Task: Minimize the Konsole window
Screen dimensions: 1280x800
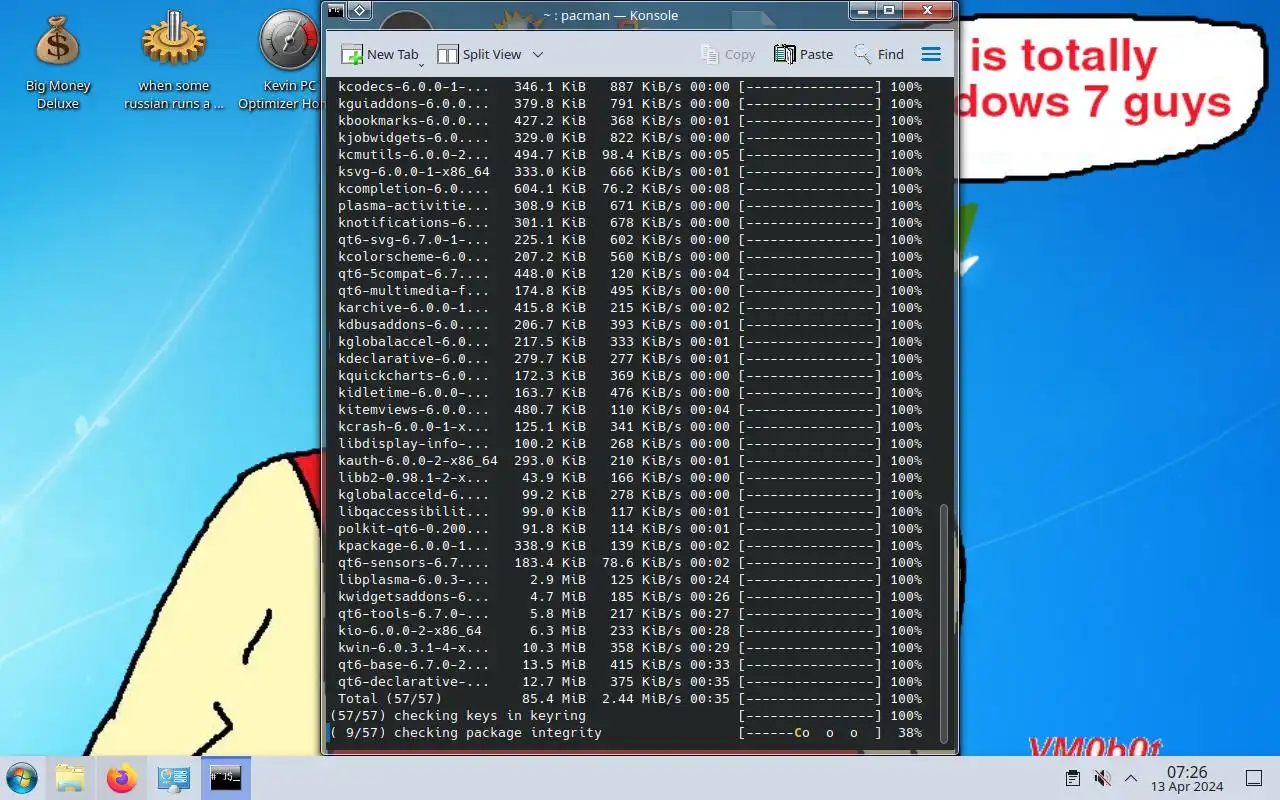Action: [x=863, y=11]
